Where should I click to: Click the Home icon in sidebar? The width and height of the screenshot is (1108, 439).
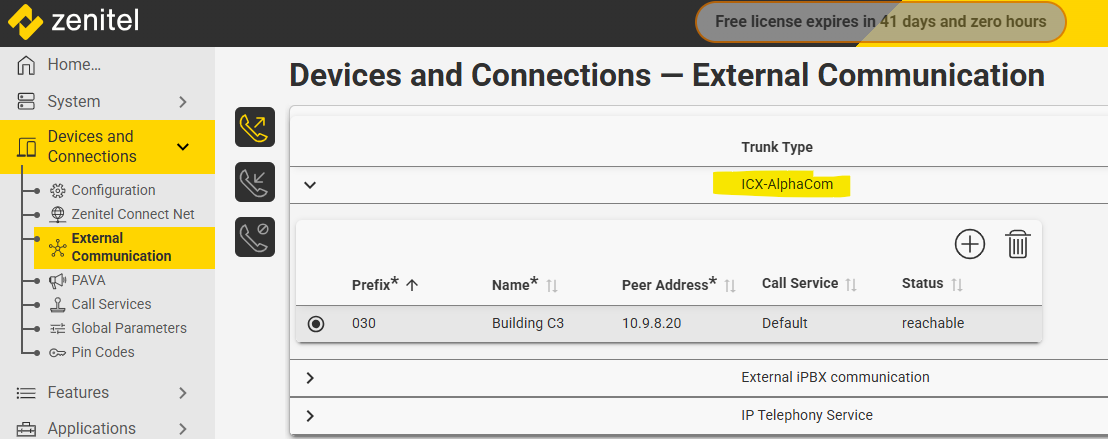(27, 65)
